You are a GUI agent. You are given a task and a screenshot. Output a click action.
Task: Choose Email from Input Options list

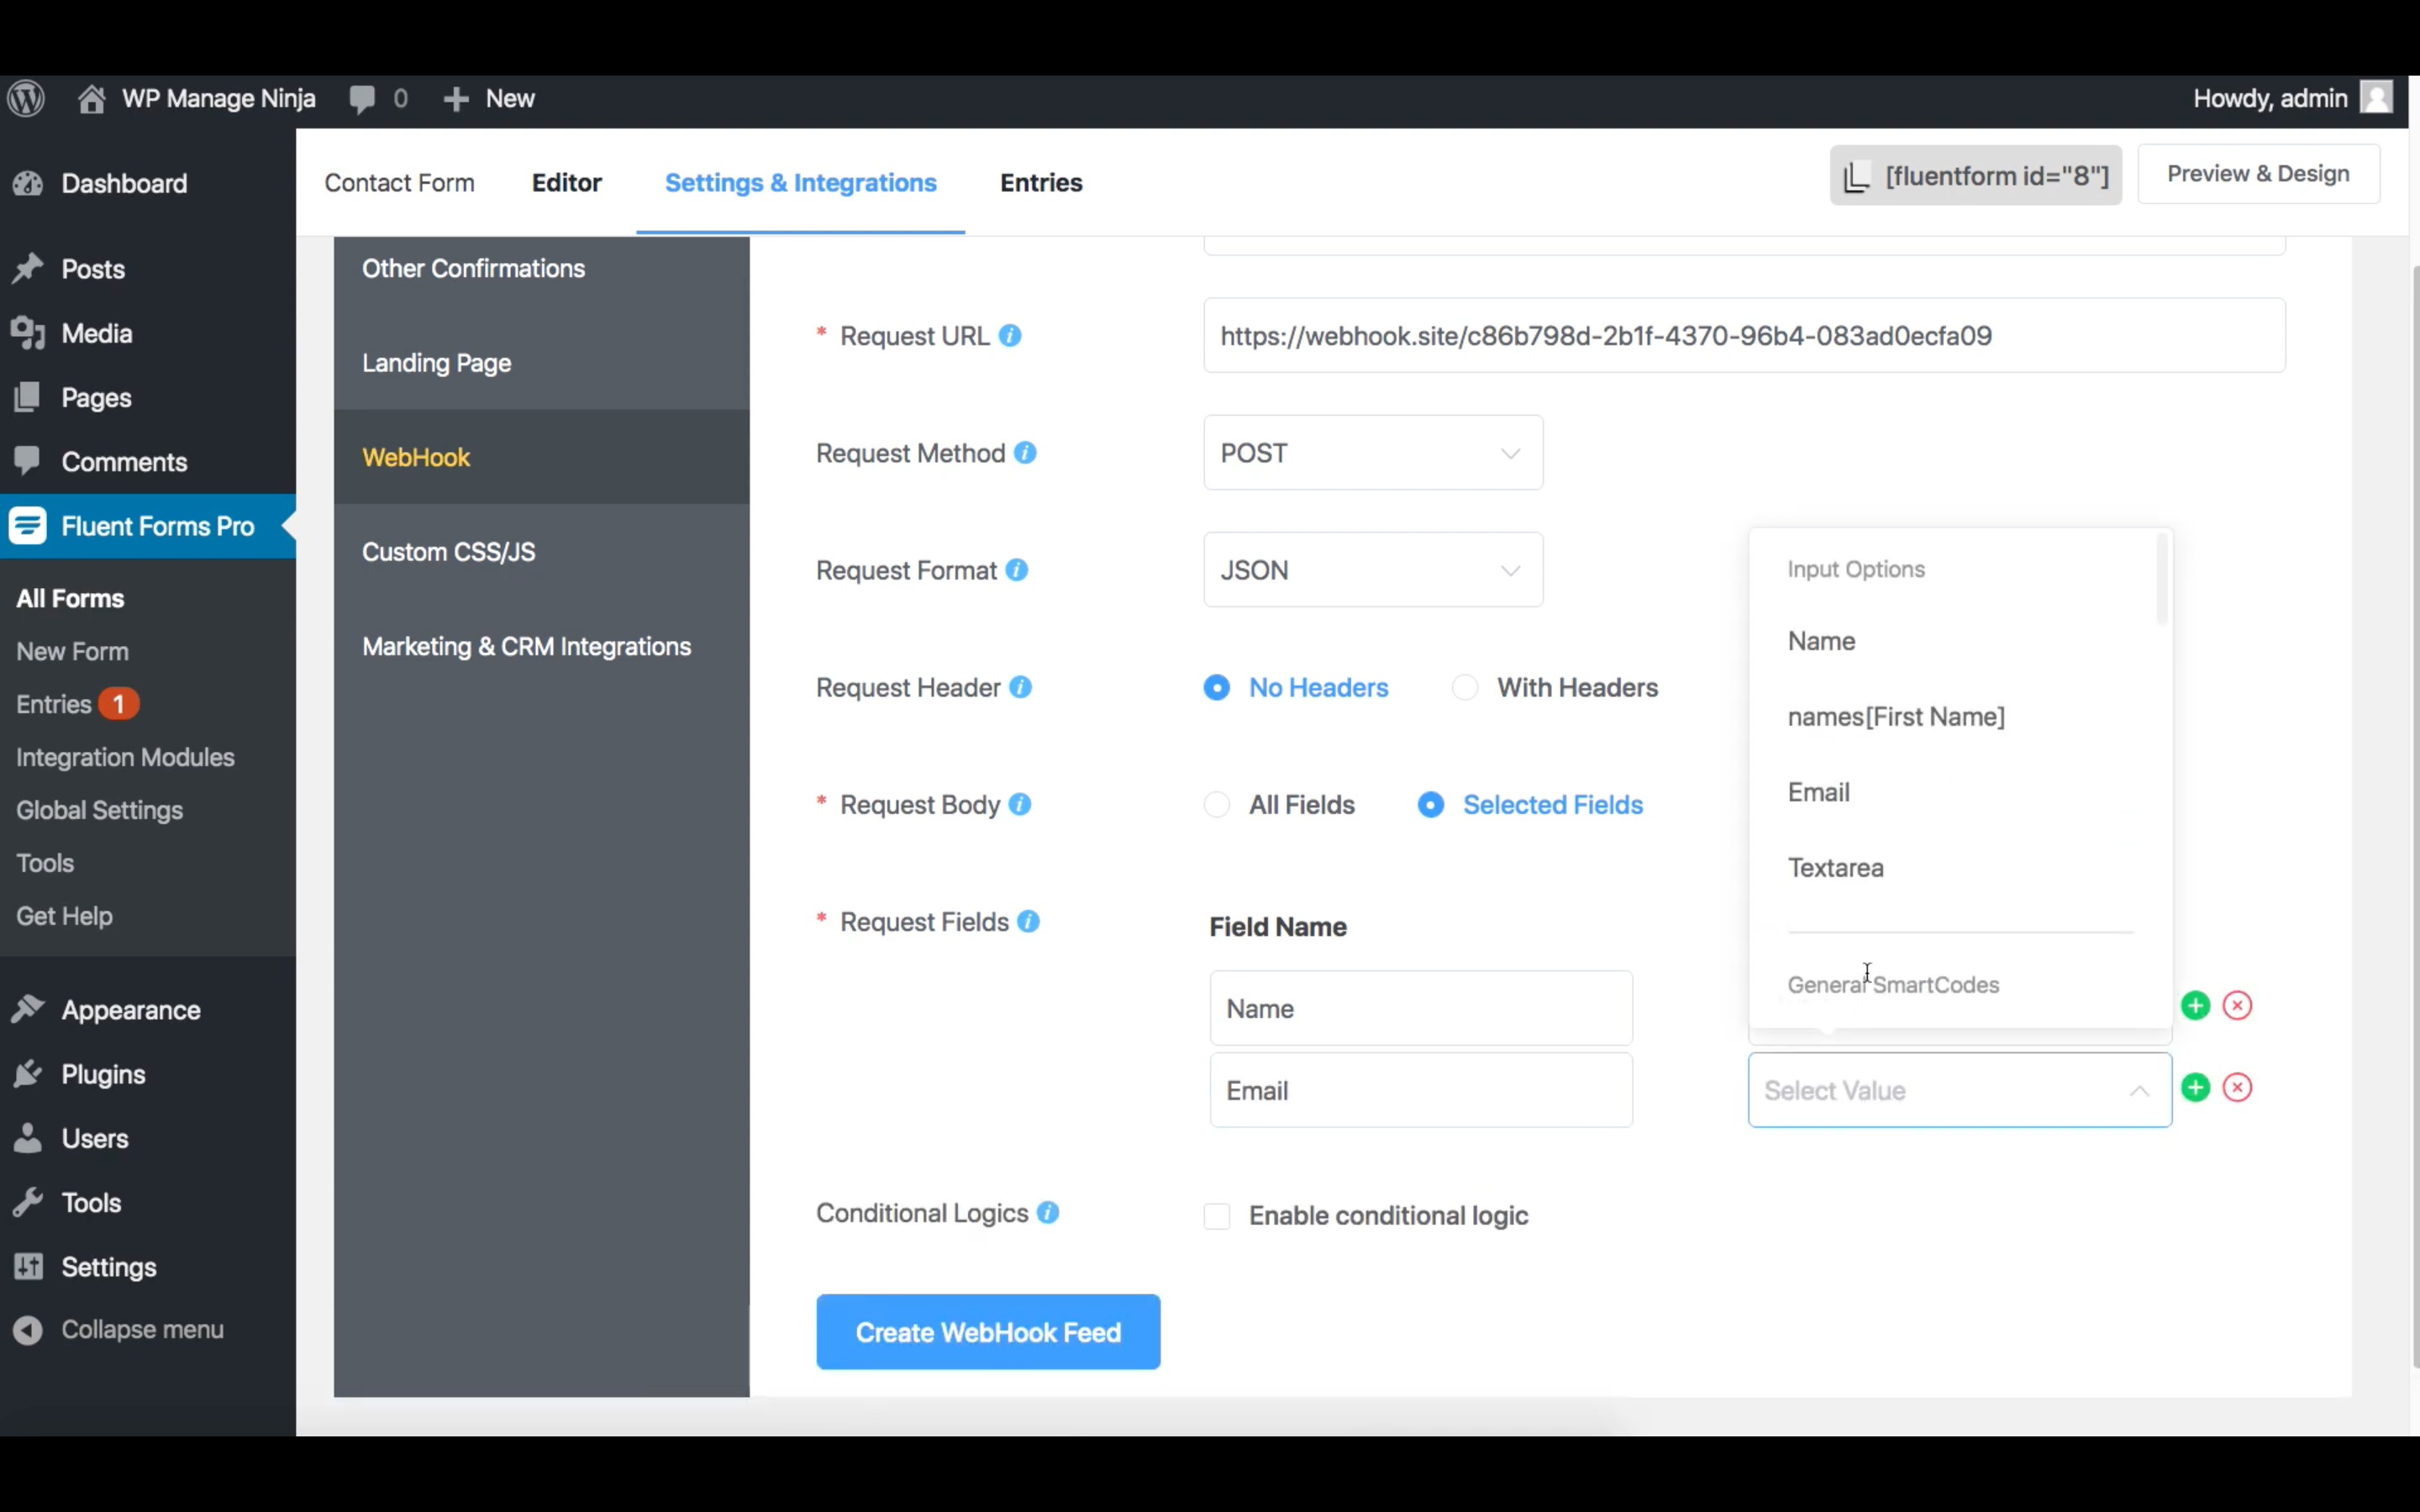tap(1959, 792)
